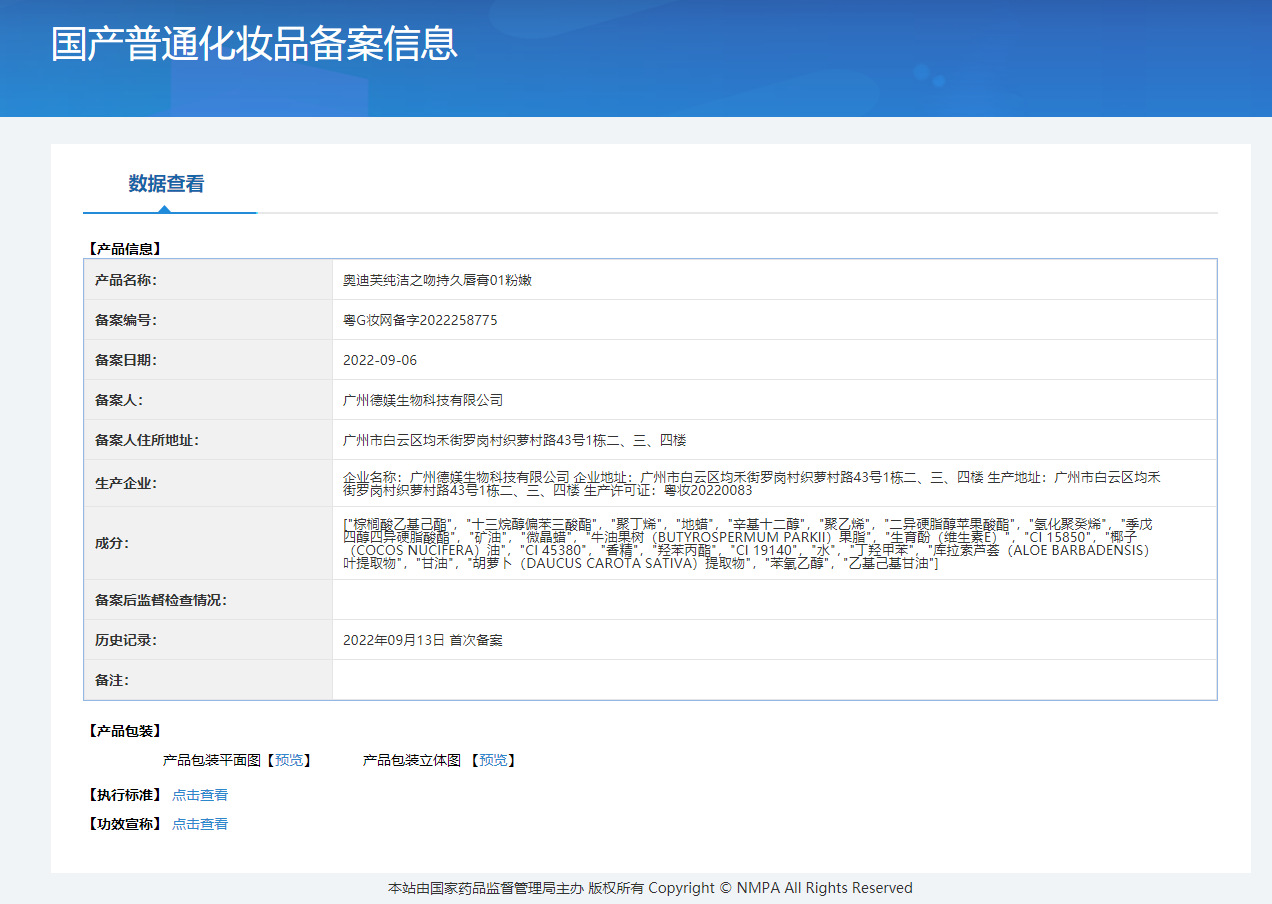This screenshot has width=1272, height=904.
Task: Click the 【产品包装】 section heading
Action: coord(125,731)
